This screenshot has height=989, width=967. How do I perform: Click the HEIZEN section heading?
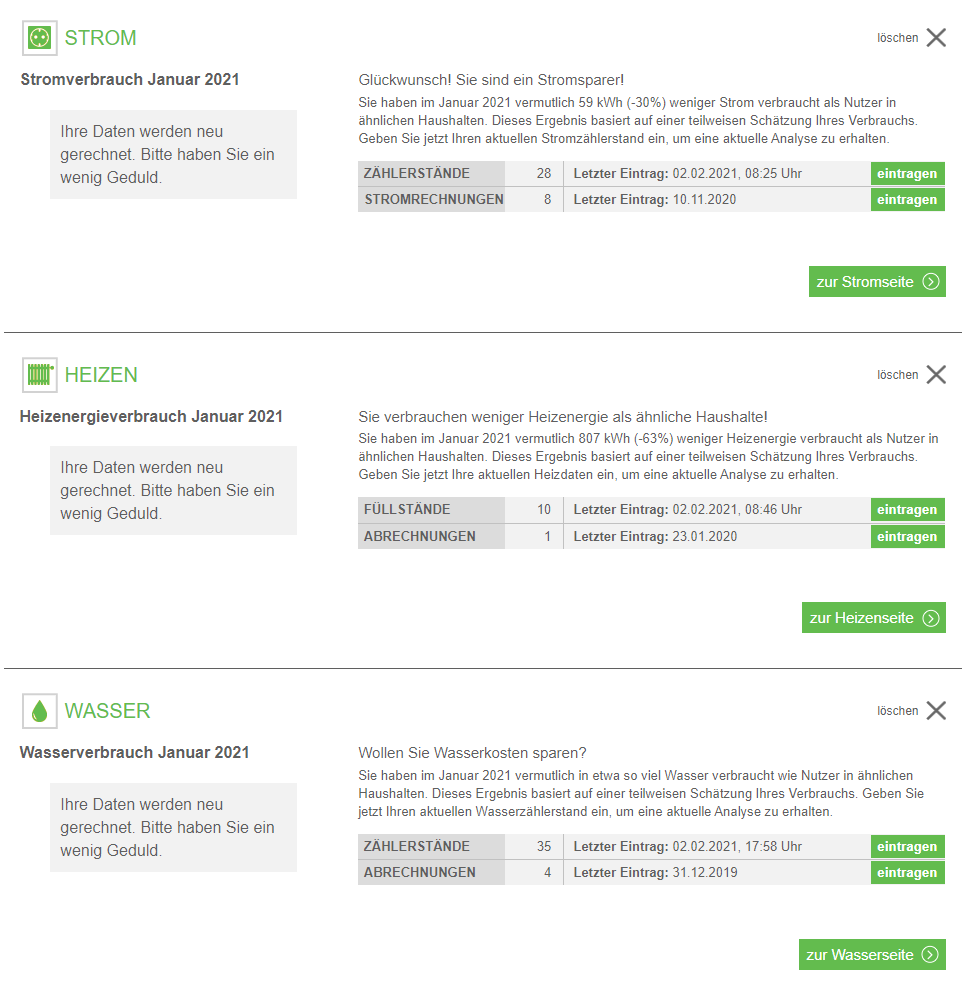[101, 375]
